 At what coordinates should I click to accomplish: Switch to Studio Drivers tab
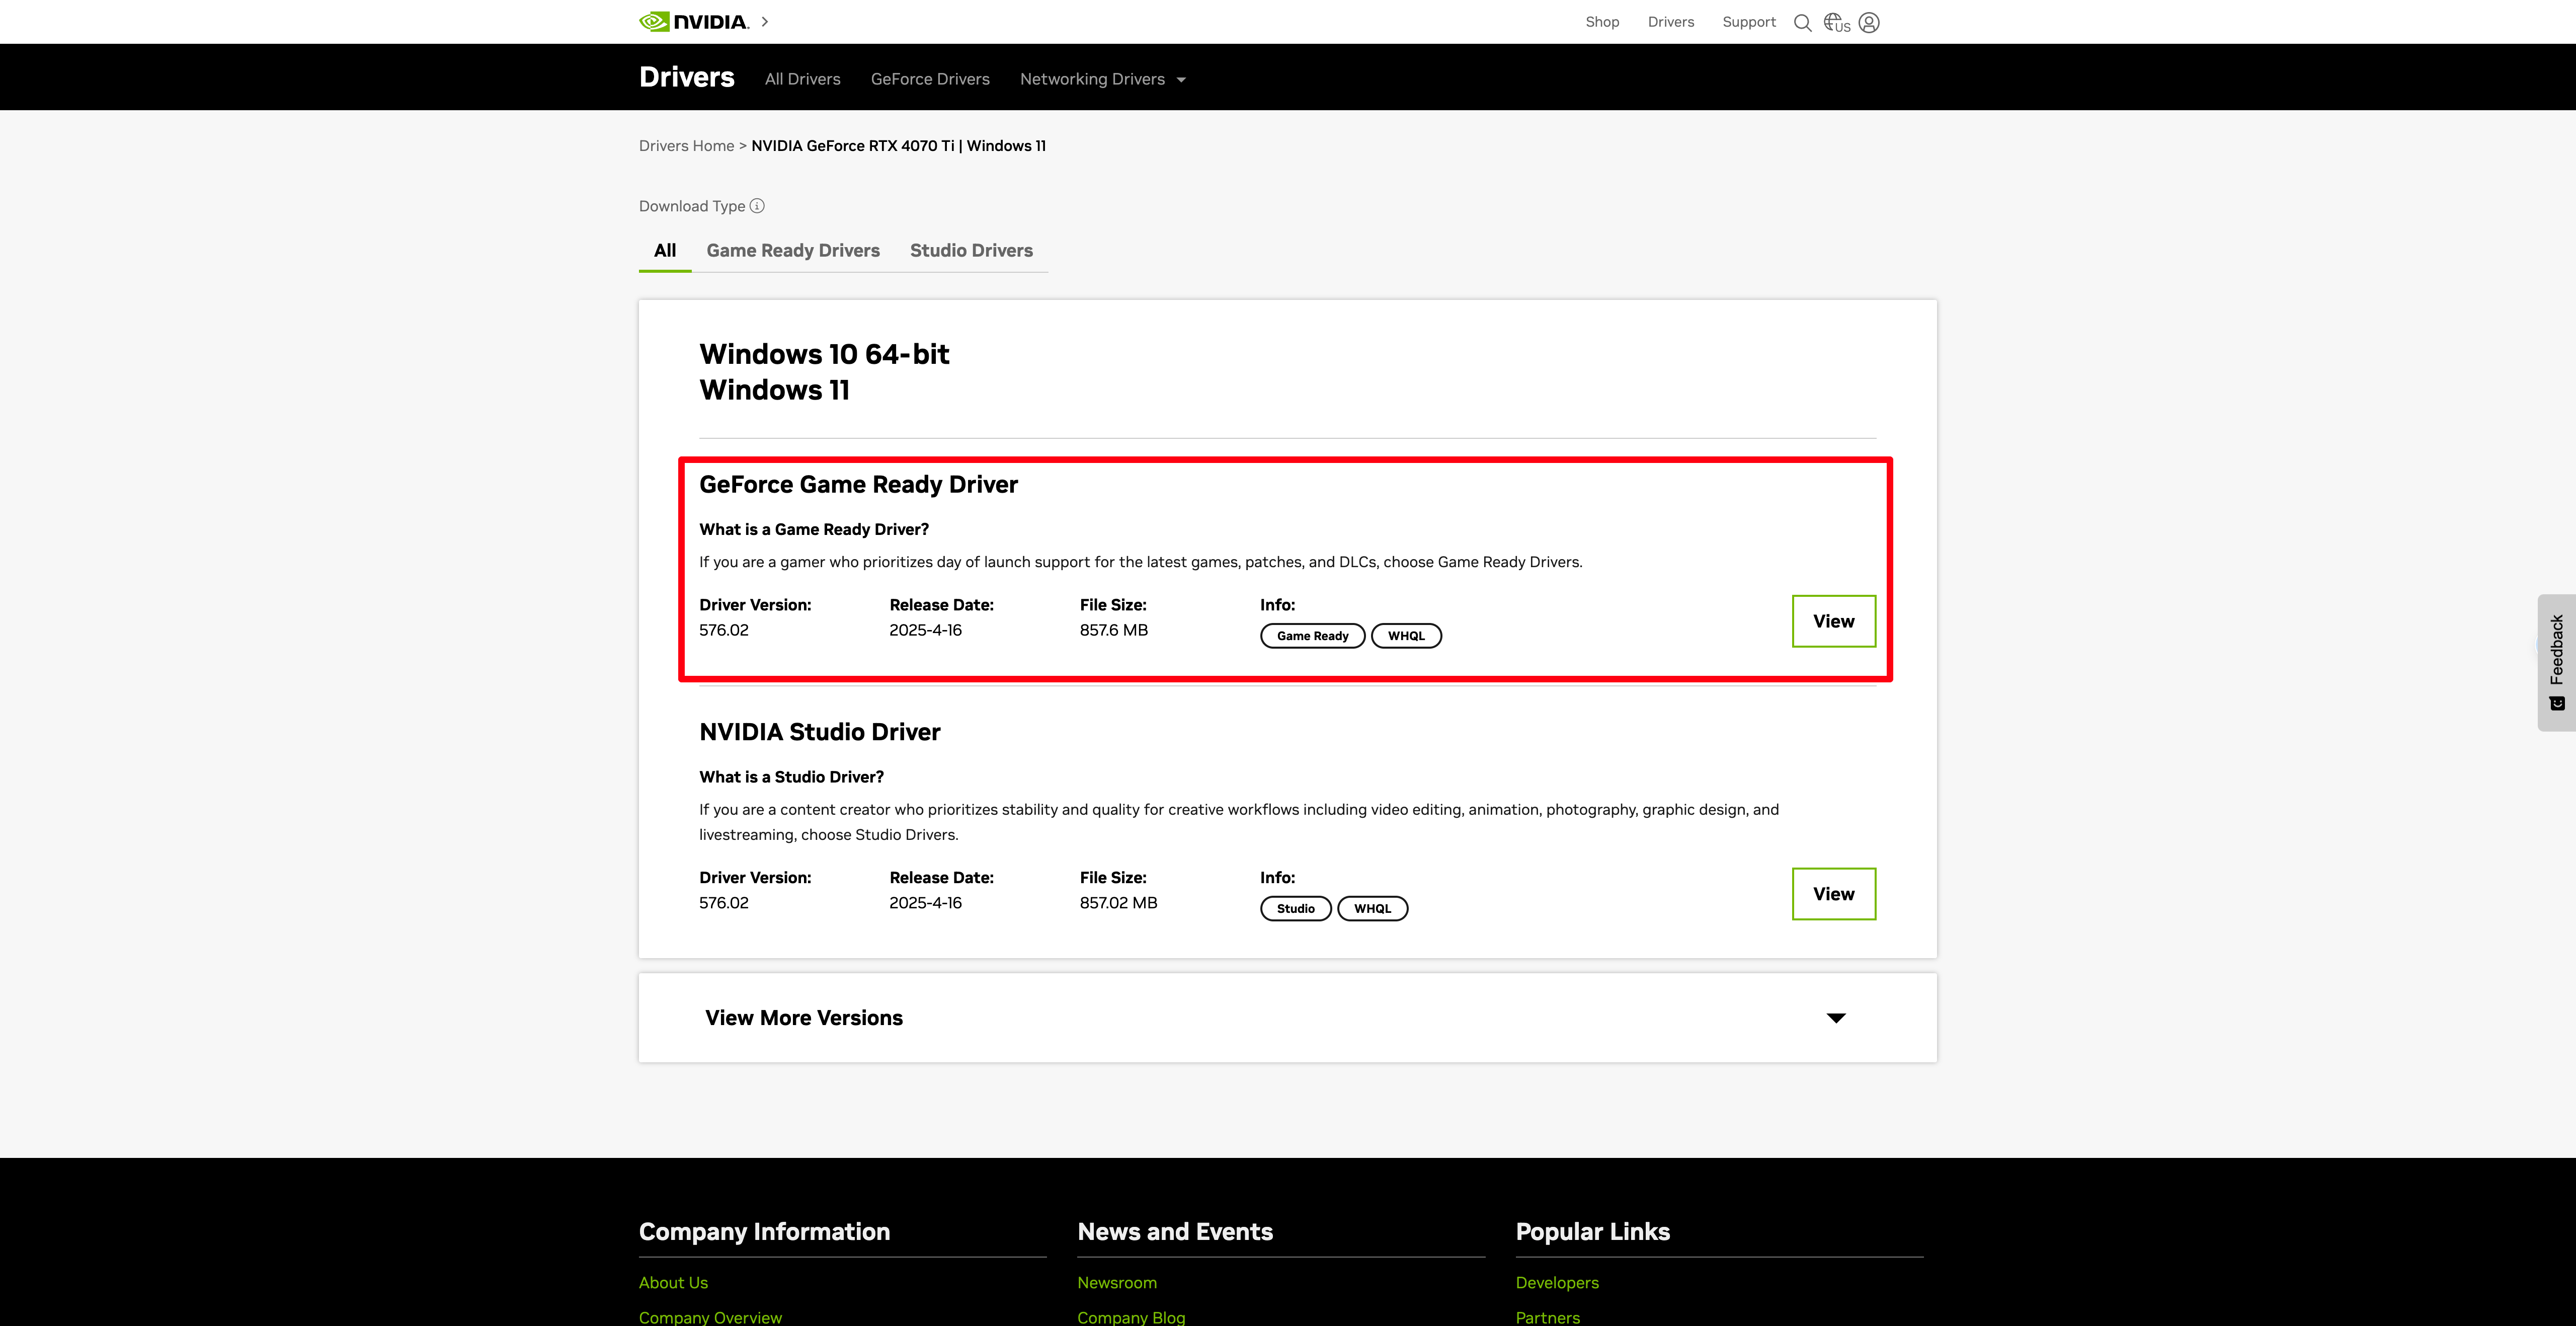tap(971, 251)
